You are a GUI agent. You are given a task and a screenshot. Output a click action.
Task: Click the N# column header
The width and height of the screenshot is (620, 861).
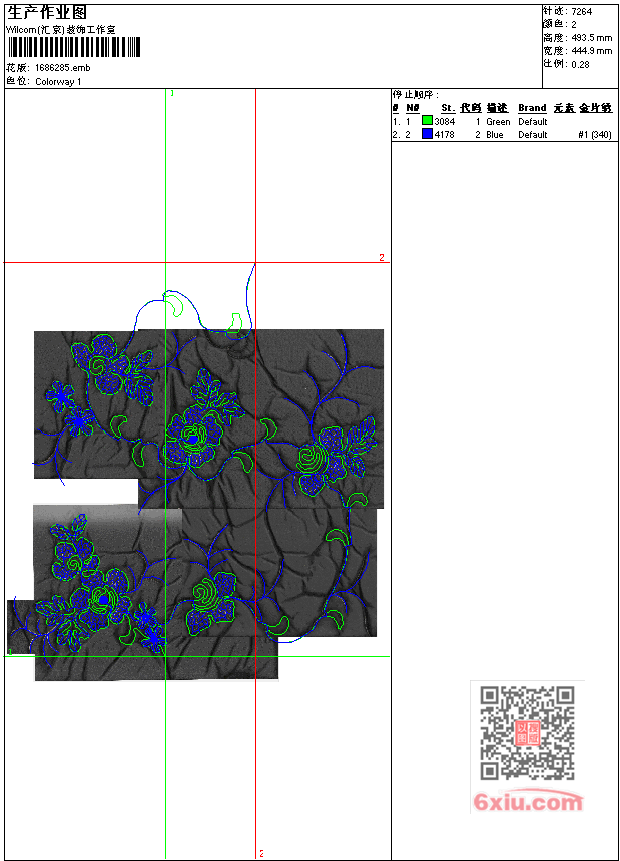pos(413,108)
